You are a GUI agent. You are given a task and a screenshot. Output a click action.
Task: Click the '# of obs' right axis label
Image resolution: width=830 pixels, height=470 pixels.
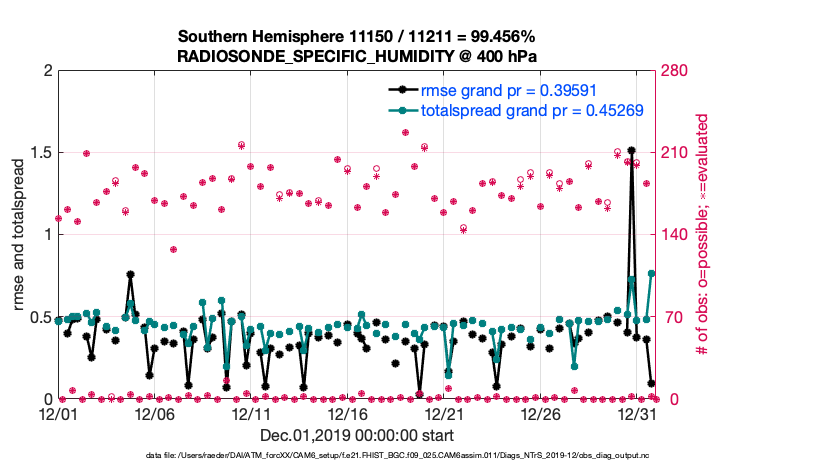pyautogui.click(x=702, y=234)
